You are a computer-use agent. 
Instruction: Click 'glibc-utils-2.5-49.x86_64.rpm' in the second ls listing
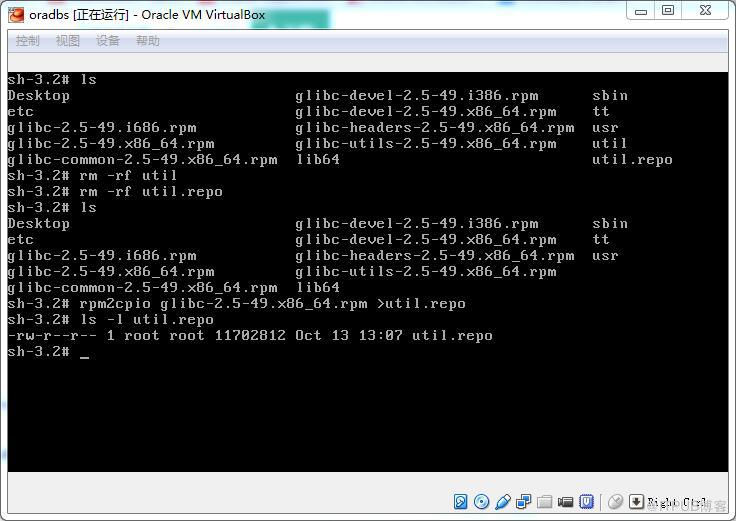(x=426, y=272)
